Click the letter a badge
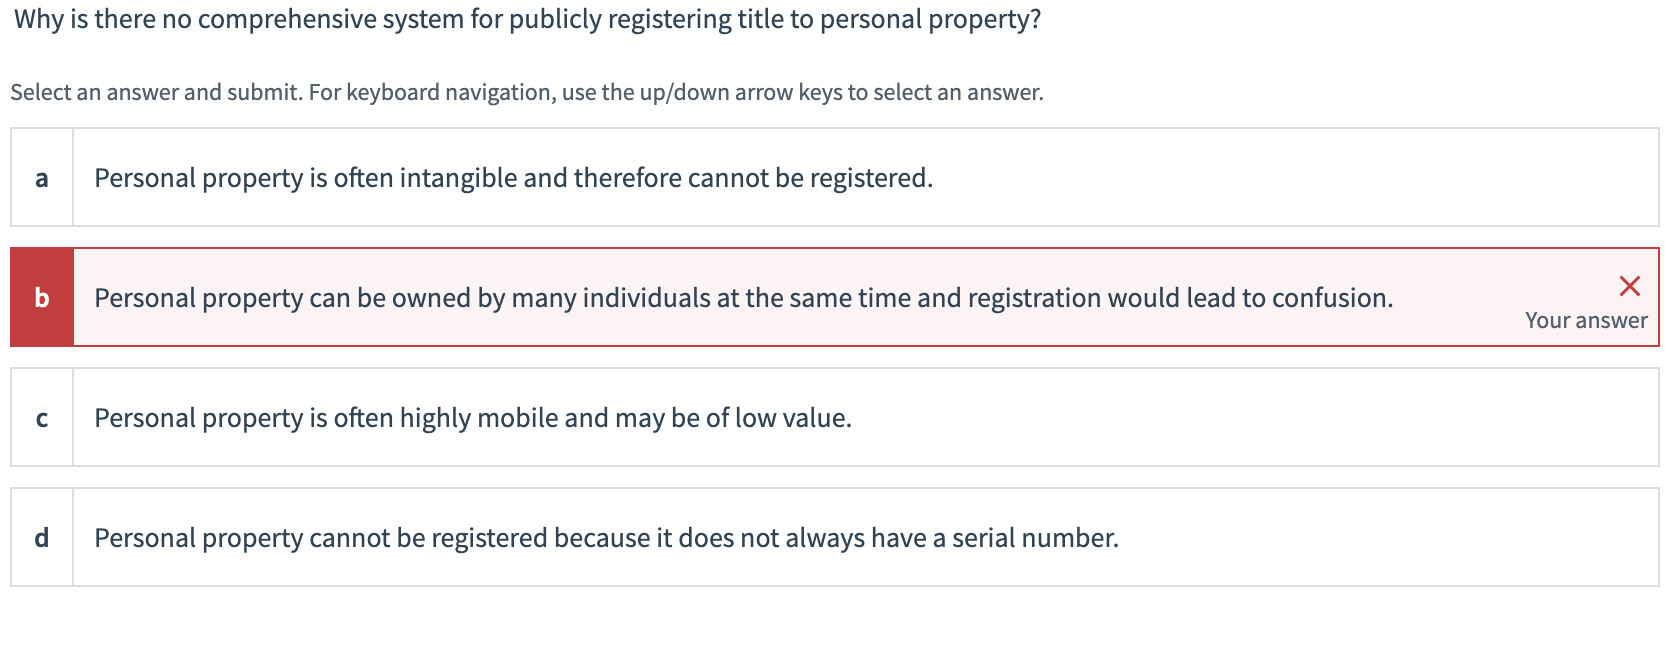The height and width of the screenshot is (670, 1676). (40, 178)
